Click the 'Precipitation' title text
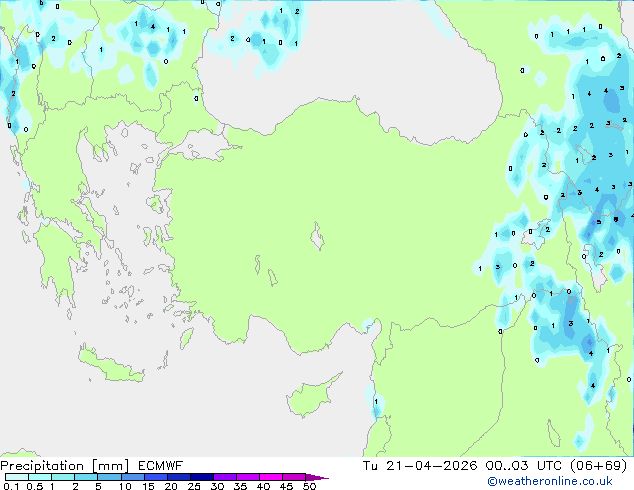Screen dimensions: 634x490 click(x=42, y=466)
